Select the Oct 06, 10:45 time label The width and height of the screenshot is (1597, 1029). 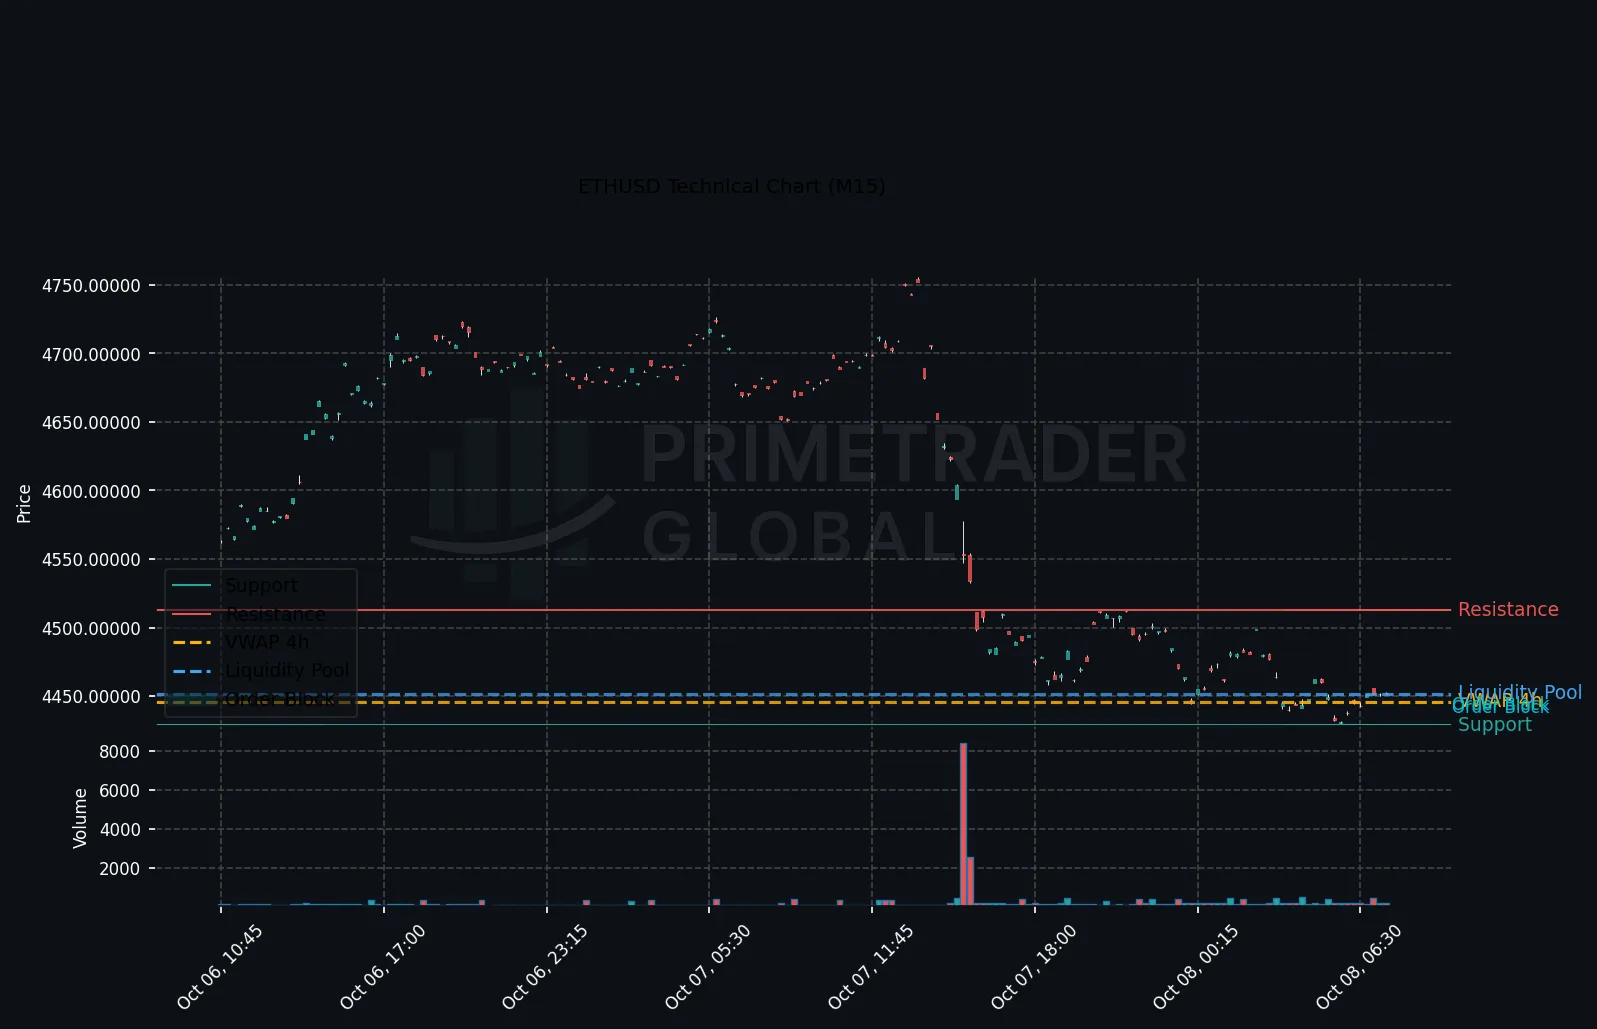tap(220, 967)
